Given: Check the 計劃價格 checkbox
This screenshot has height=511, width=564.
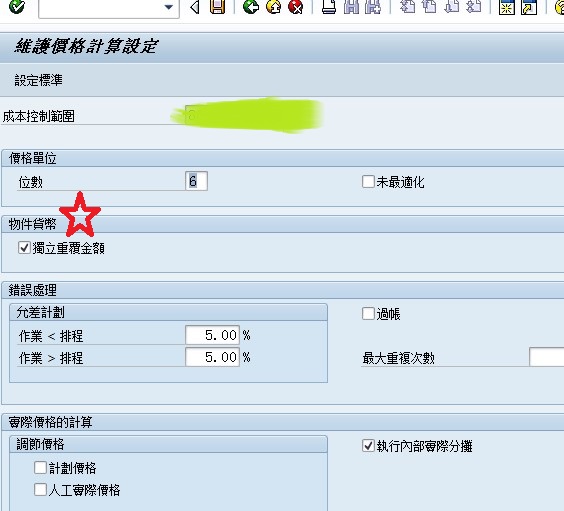Looking at the screenshot, I should [40, 468].
